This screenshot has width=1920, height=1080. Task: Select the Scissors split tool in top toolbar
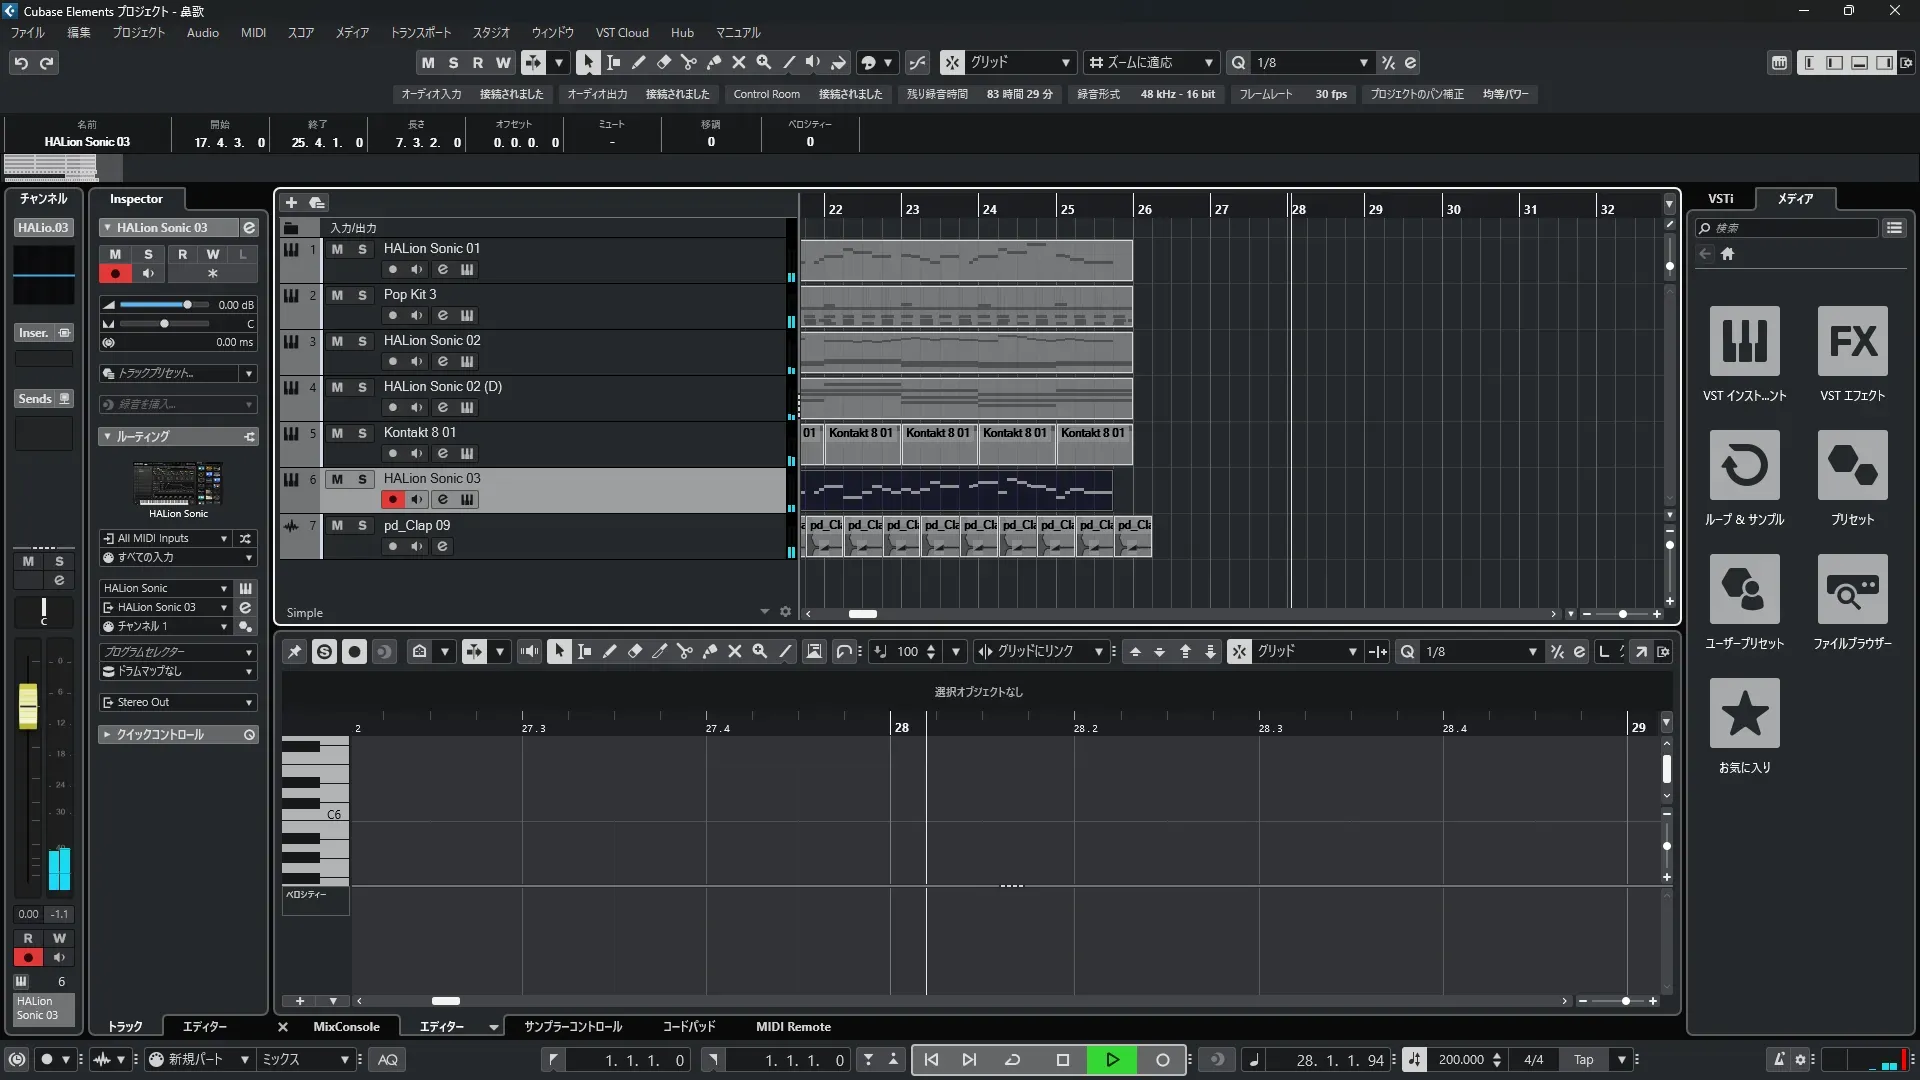(x=688, y=62)
